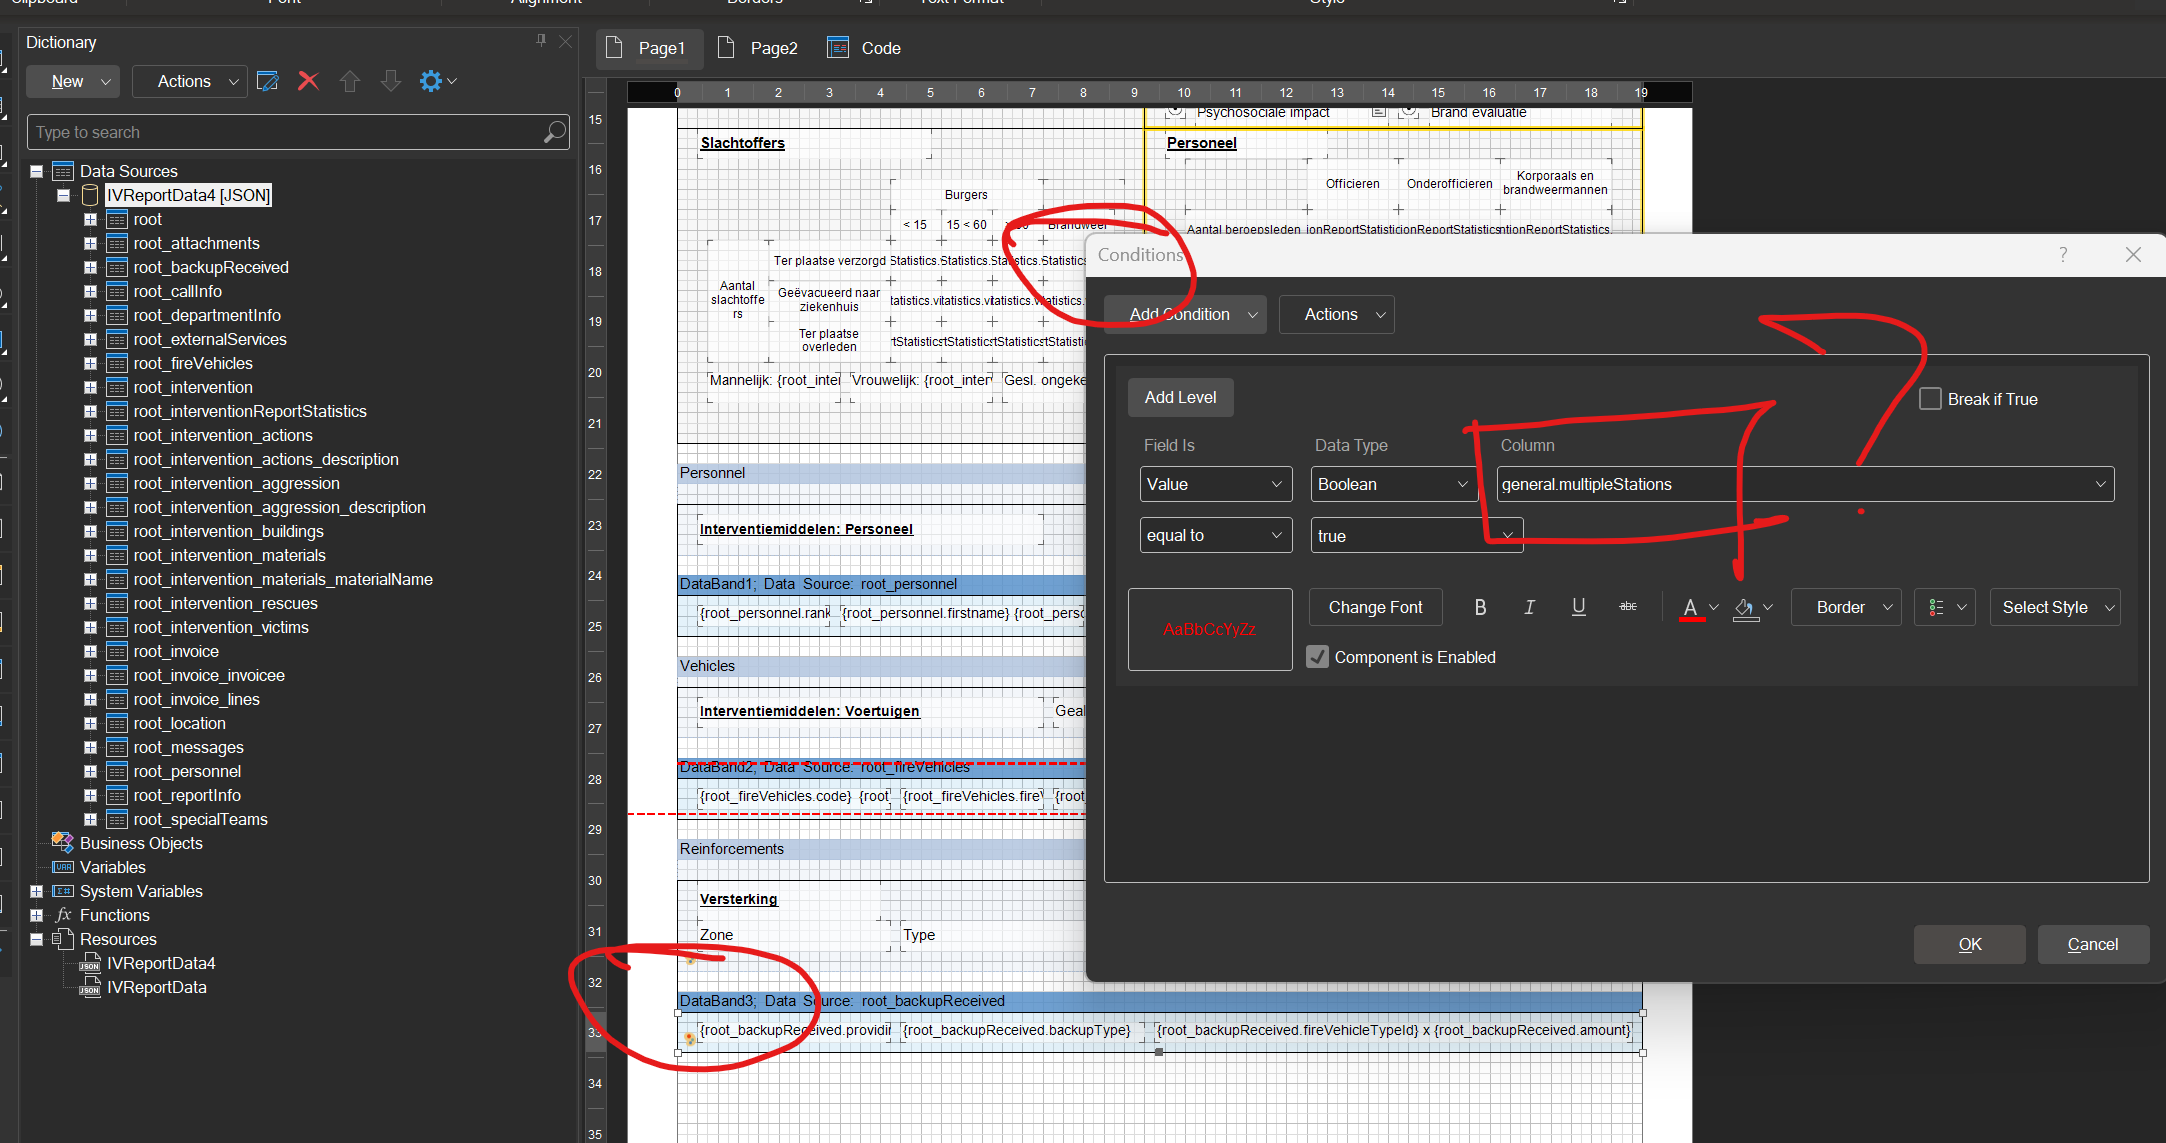Switch to the Page2 tab
Screen dimensions: 2166x1143
[x=760, y=48]
